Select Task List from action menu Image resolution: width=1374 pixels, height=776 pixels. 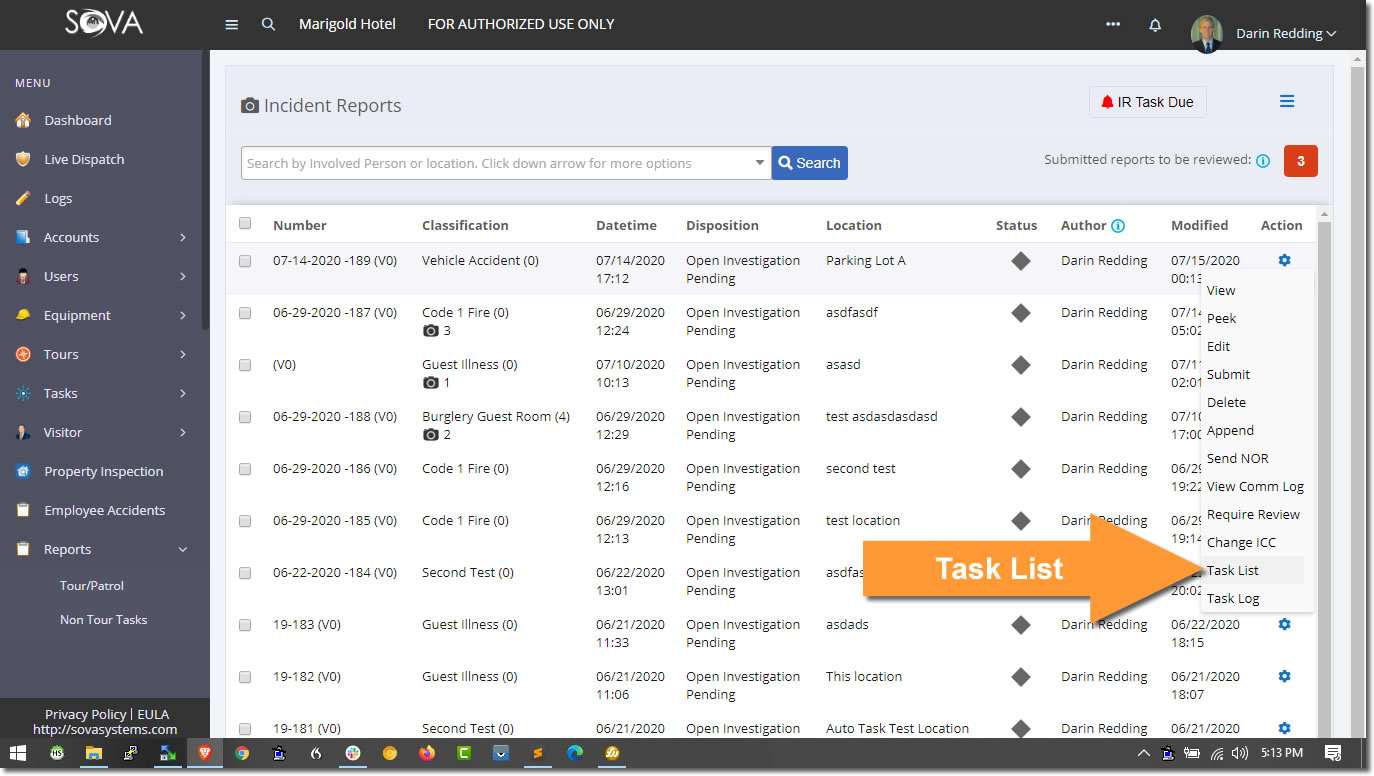1253,570
